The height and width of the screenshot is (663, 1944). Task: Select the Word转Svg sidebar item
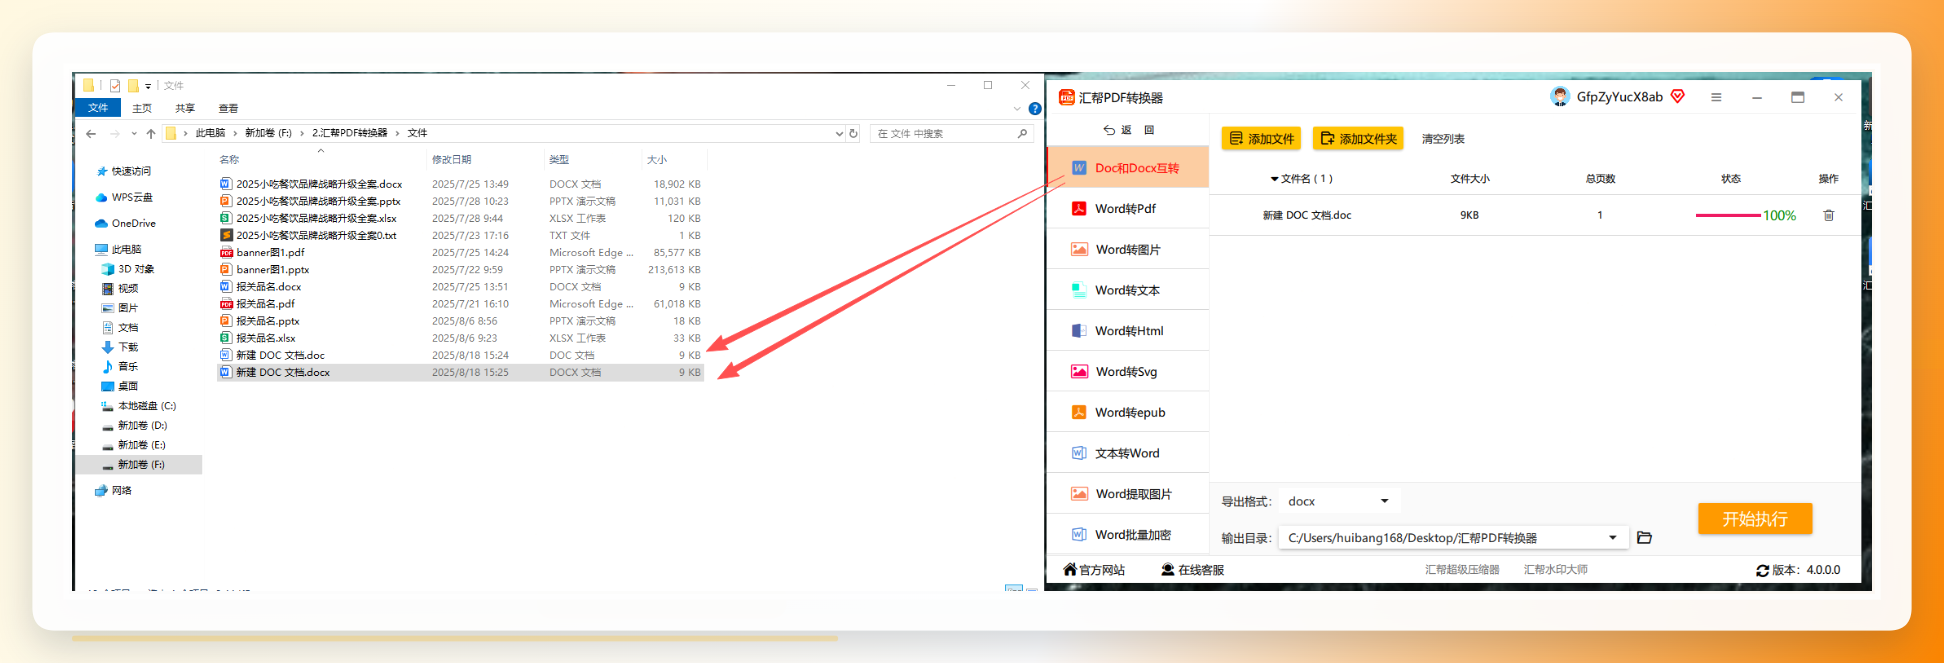1127,371
